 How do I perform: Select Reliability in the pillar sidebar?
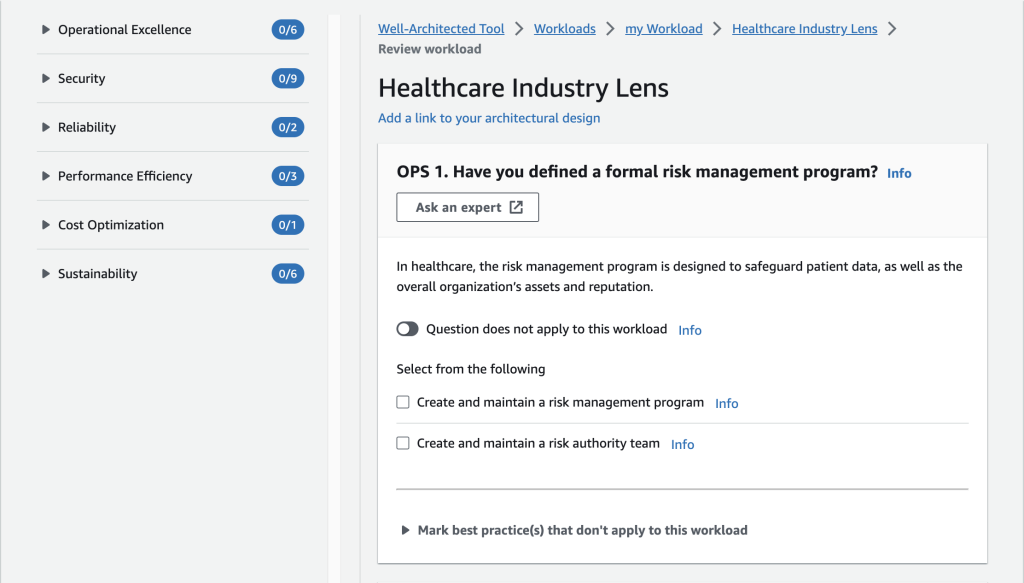pyautogui.click(x=89, y=127)
